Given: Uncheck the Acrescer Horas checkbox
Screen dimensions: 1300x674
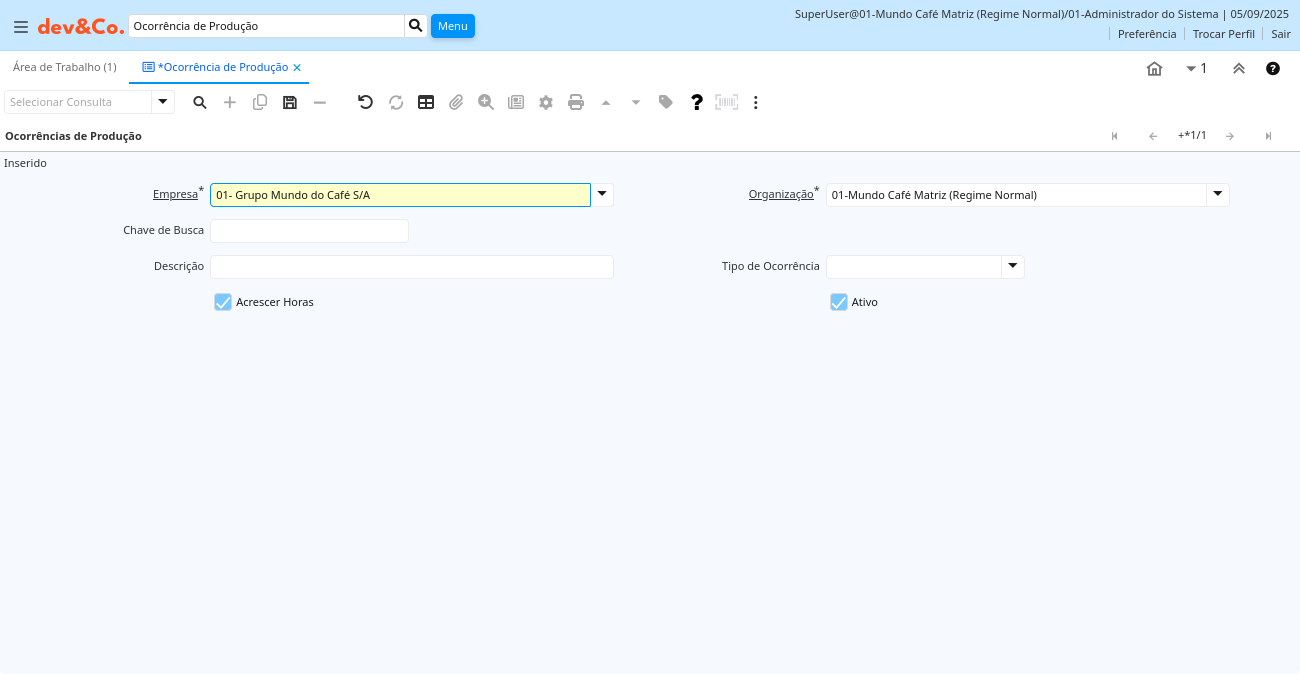Looking at the screenshot, I should click(223, 302).
